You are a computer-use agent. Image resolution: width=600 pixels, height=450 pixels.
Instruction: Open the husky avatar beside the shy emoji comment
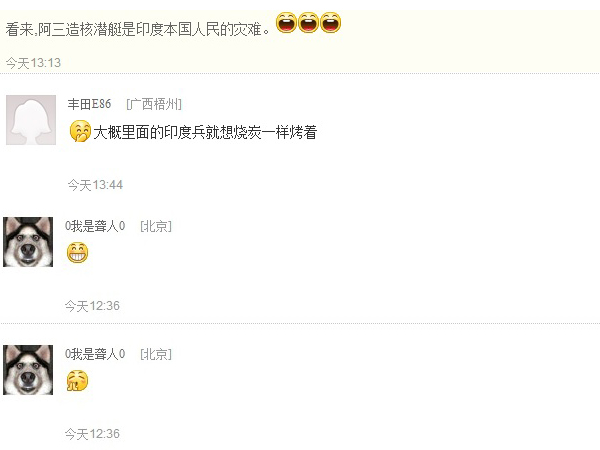click(28, 370)
